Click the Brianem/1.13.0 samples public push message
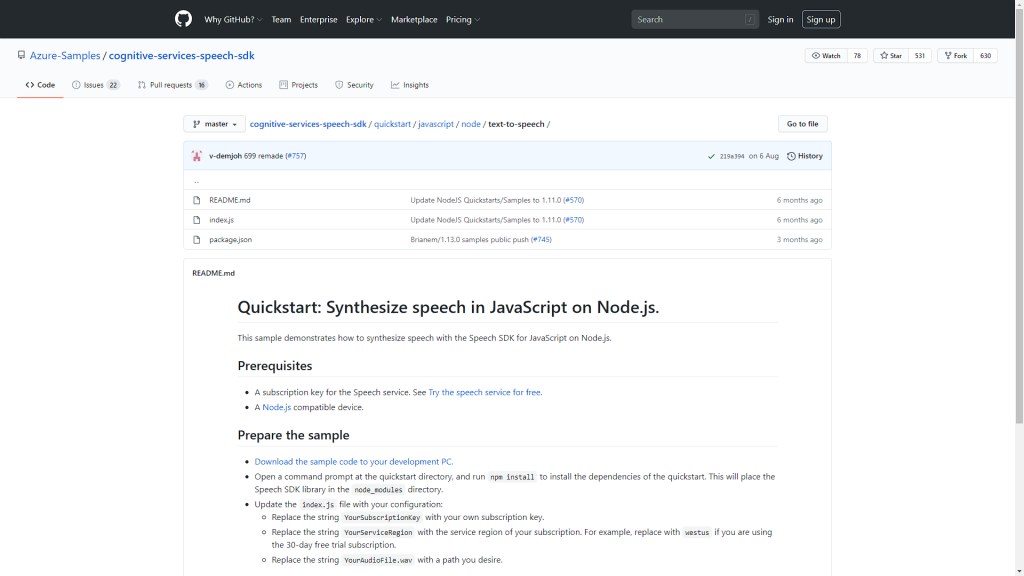 [469, 240]
